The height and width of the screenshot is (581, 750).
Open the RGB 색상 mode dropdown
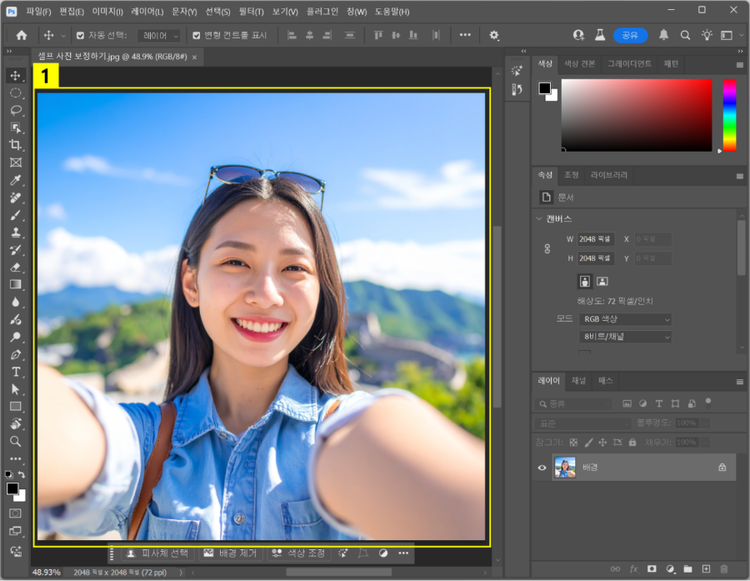[x=626, y=320]
